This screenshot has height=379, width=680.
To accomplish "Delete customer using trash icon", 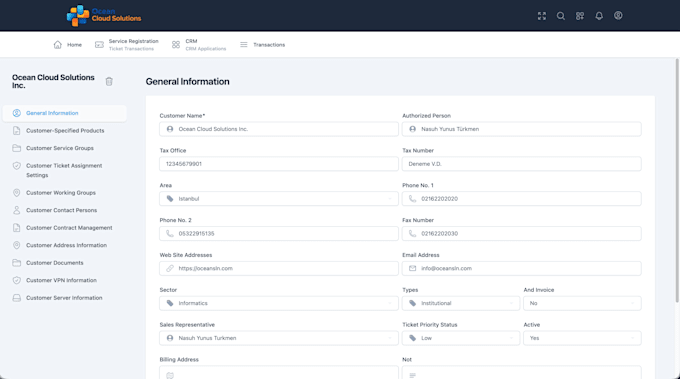I will click(109, 81).
